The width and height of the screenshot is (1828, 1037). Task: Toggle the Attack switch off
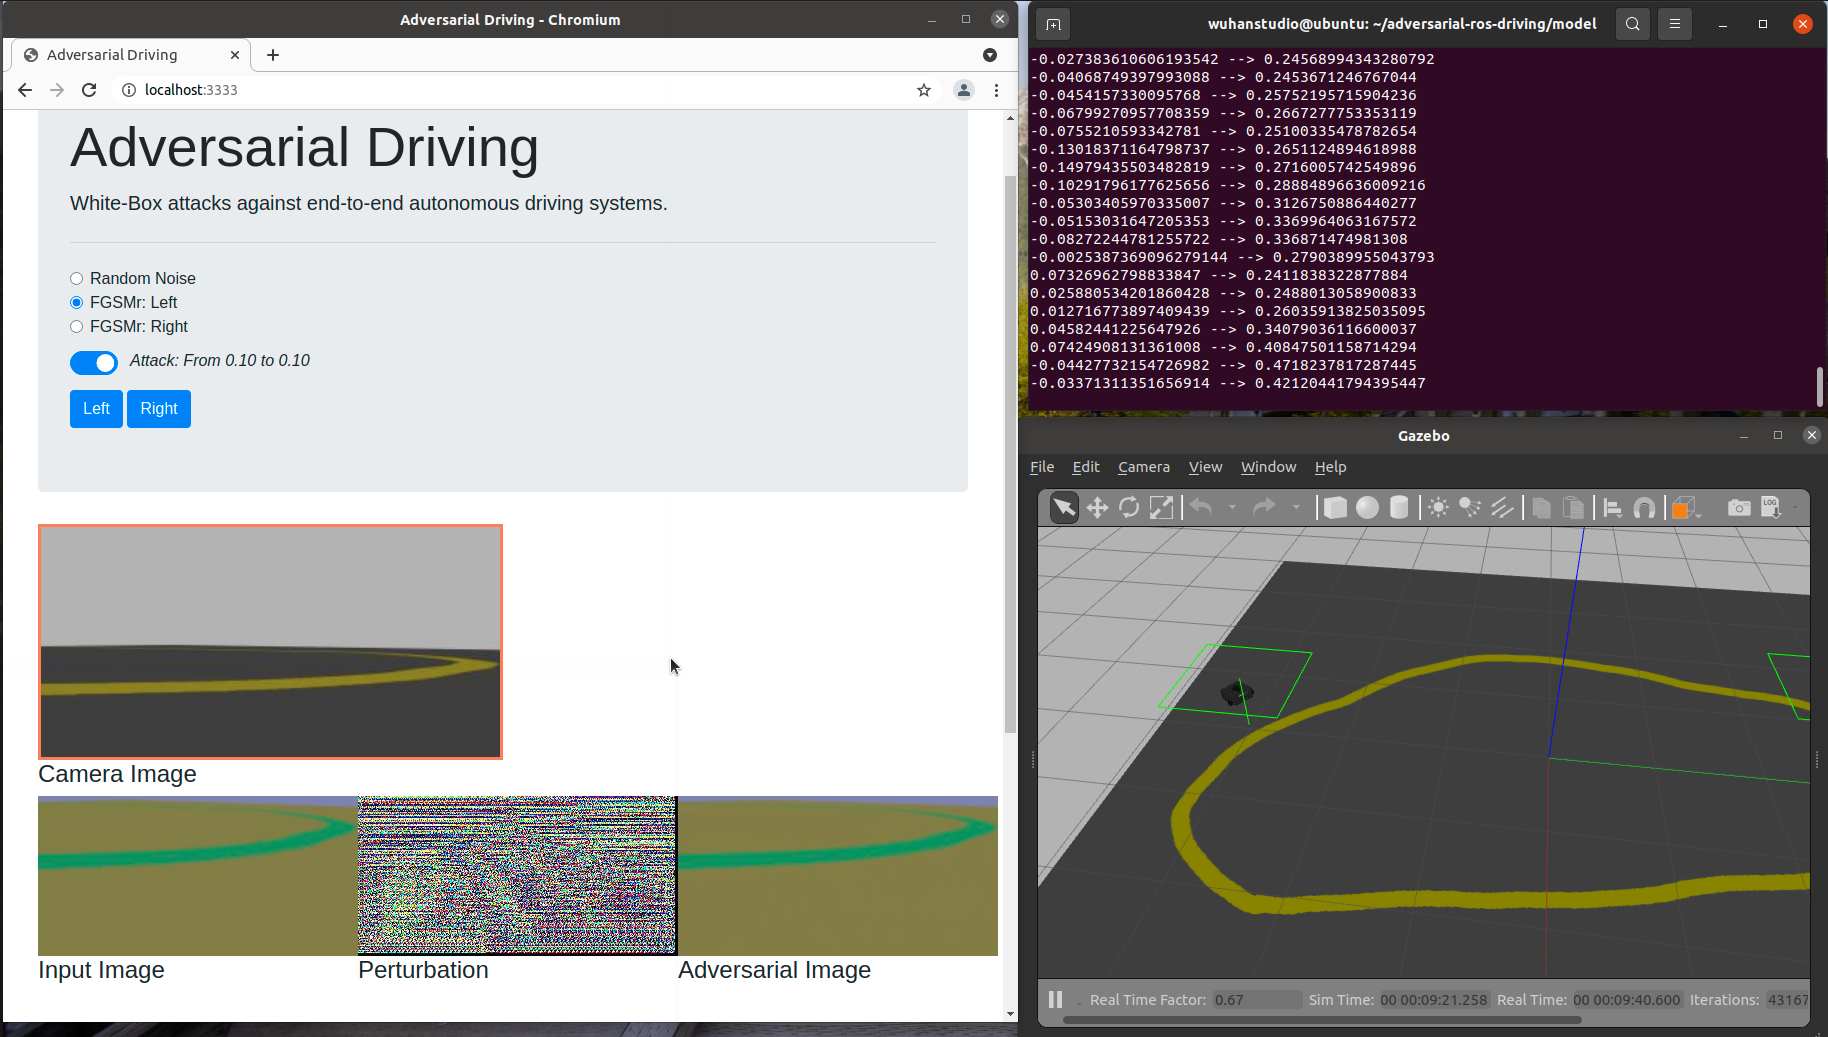(x=94, y=363)
